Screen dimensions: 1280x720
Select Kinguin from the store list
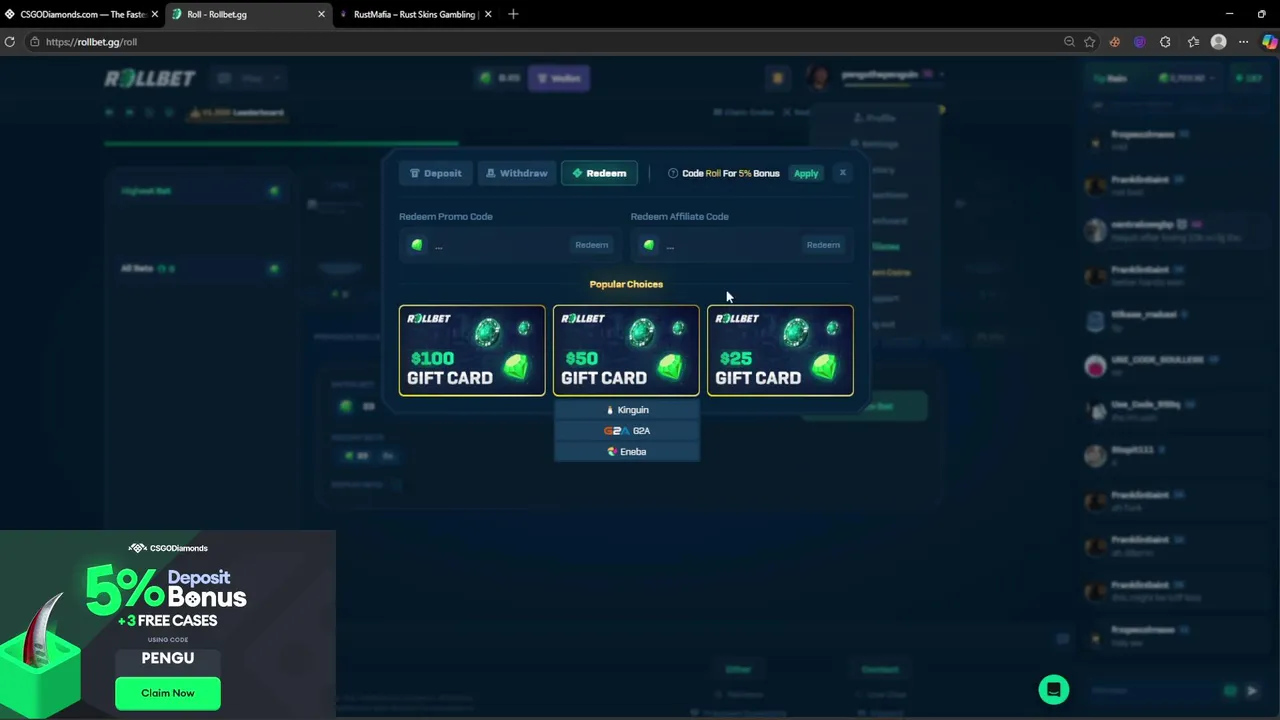click(x=627, y=410)
